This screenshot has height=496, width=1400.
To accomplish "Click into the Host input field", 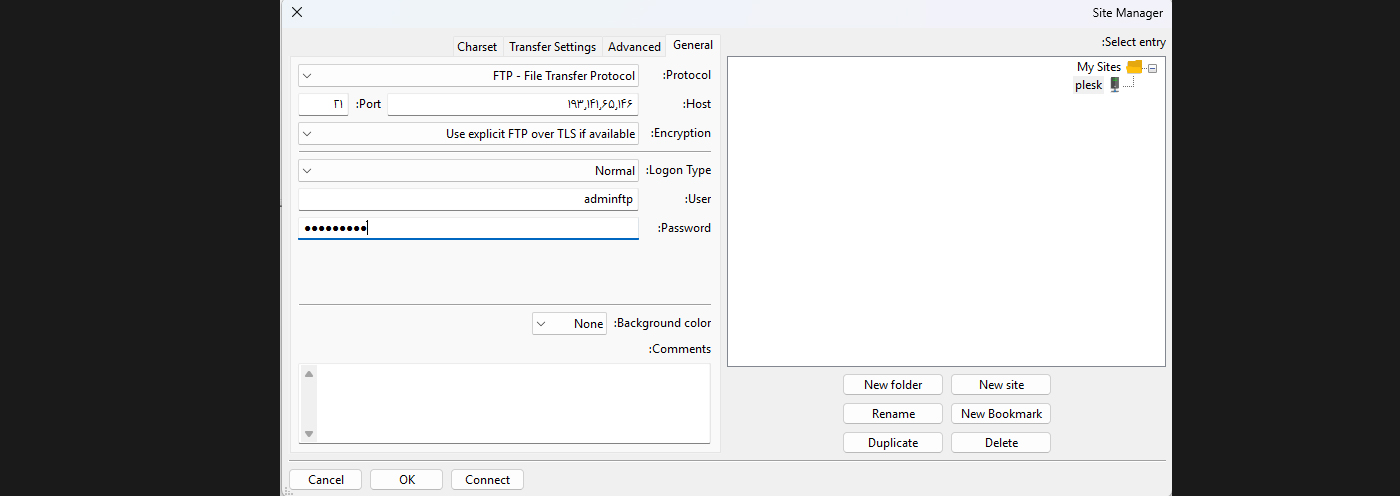I will tap(512, 104).
